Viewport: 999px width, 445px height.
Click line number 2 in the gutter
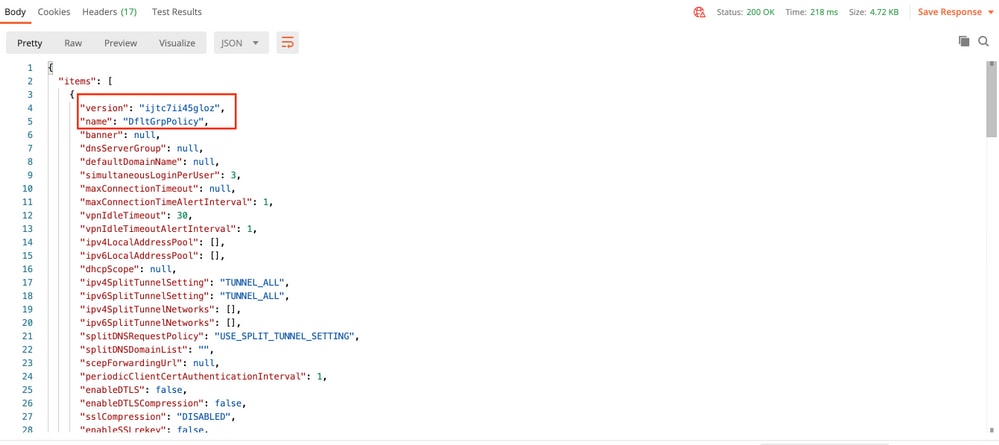click(31, 81)
